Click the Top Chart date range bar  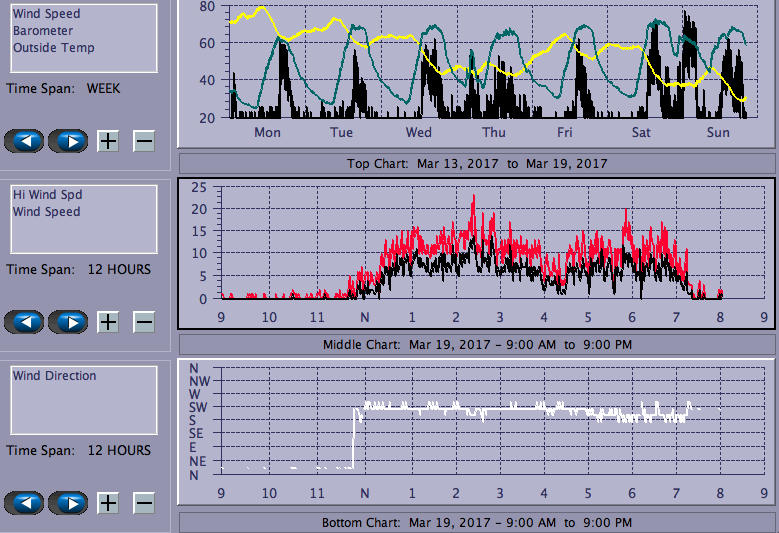pos(477,163)
